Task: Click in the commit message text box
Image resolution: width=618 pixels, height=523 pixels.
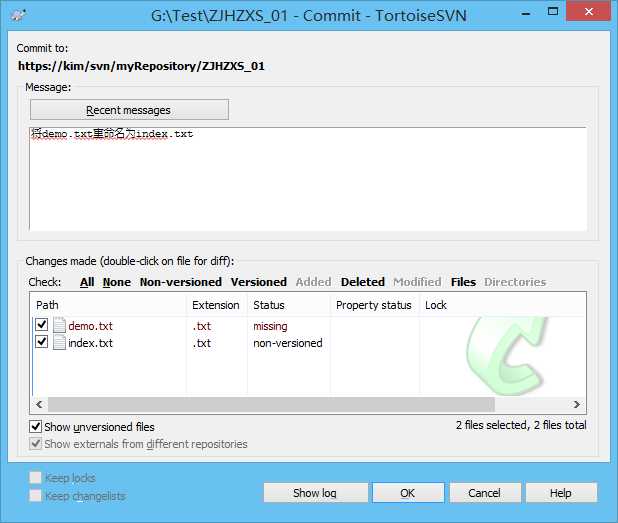Action: point(308,179)
